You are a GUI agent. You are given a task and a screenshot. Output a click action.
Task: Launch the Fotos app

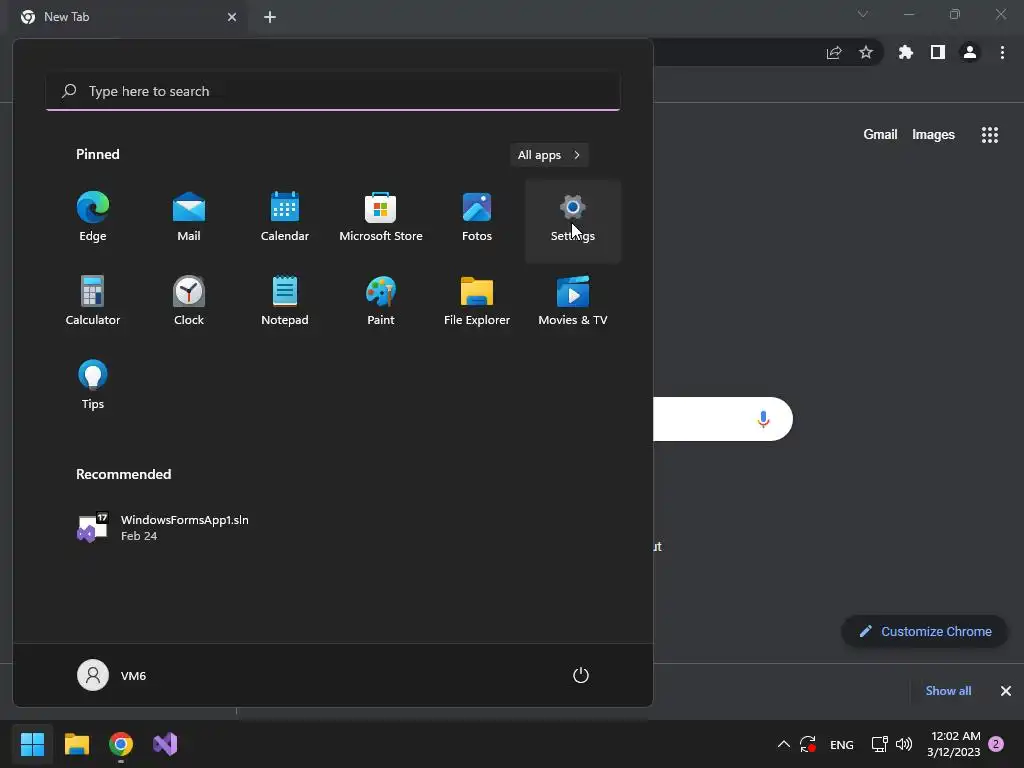477,218
